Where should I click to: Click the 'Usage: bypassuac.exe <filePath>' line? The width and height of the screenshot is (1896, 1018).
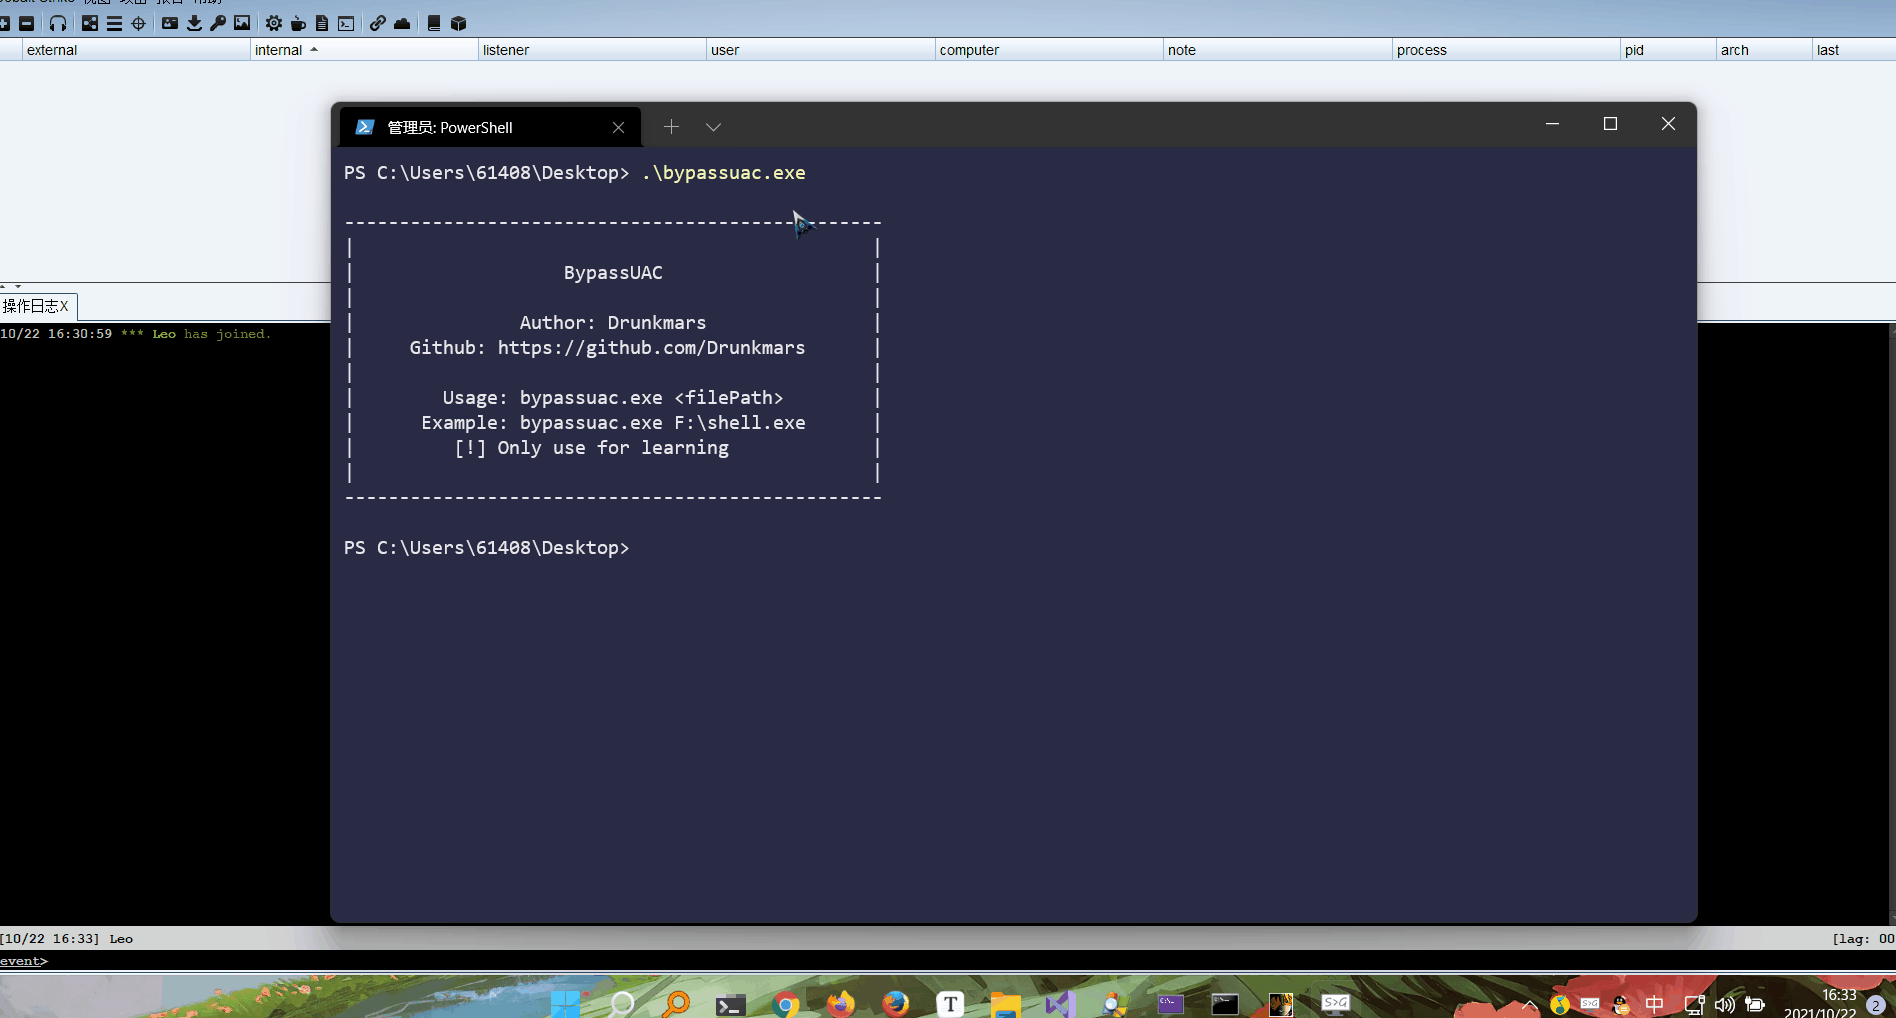click(613, 398)
